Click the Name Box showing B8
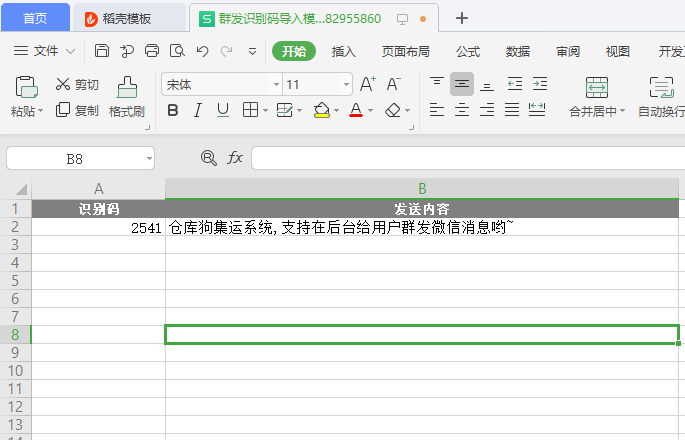Viewport: 685px width, 440px height. [80, 158]
